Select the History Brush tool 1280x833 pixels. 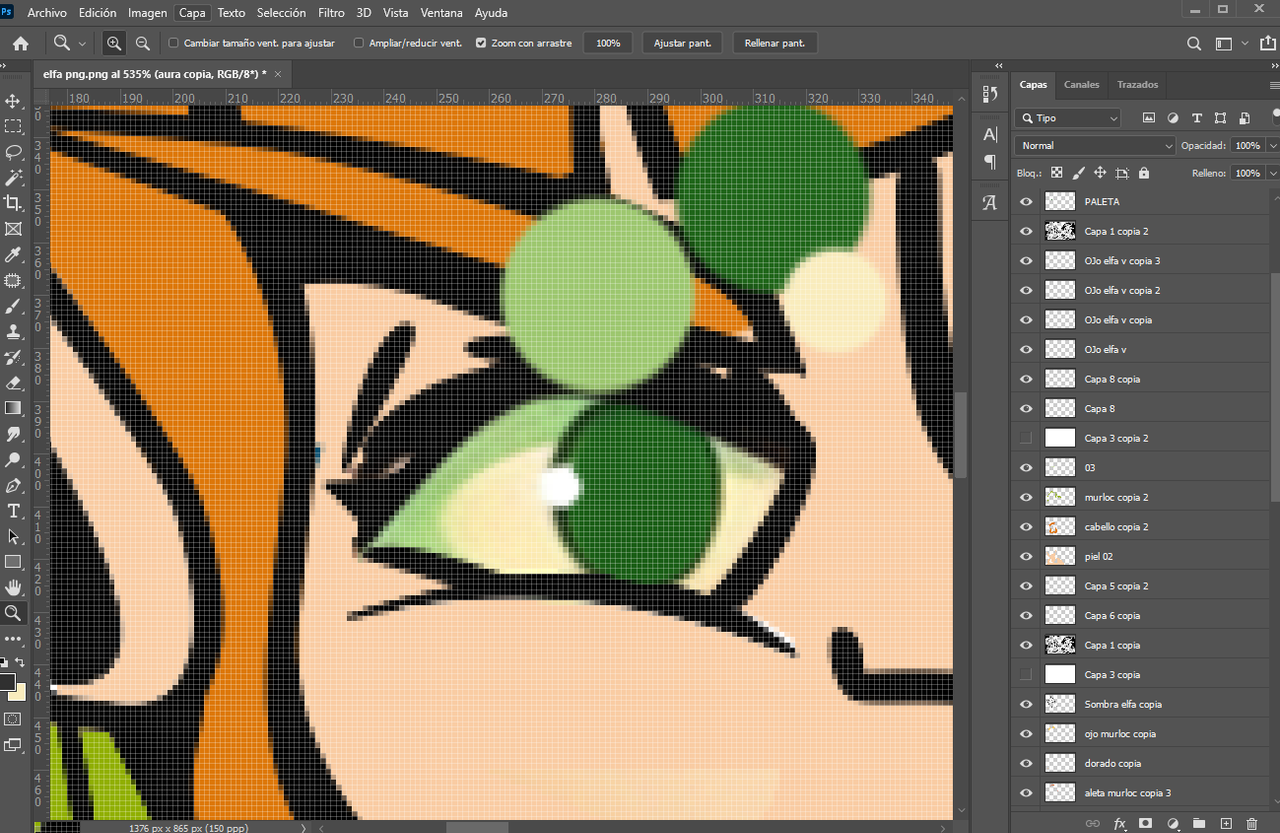tap(14, 357)
